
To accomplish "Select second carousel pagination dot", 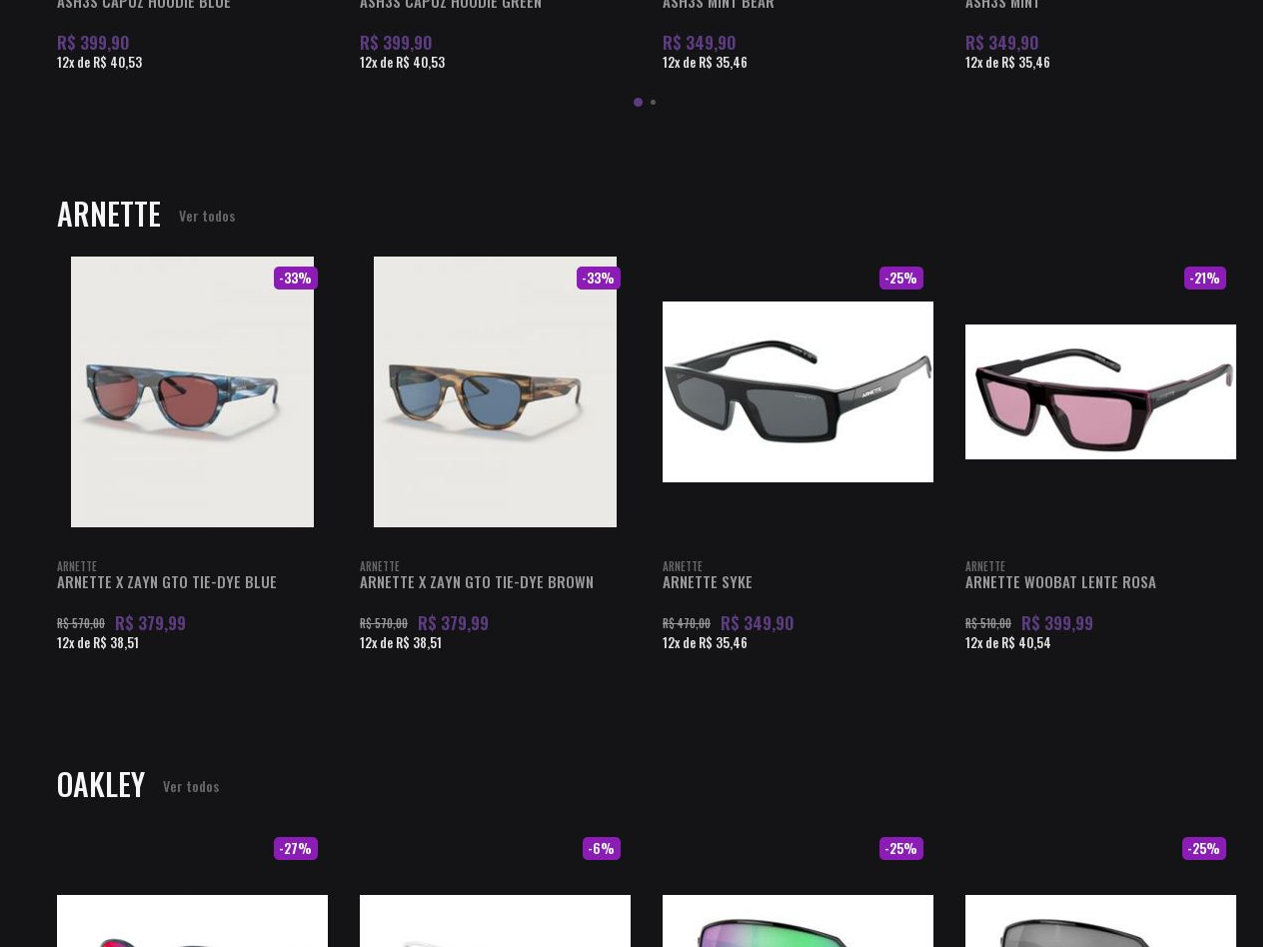I will click(653, 102).
